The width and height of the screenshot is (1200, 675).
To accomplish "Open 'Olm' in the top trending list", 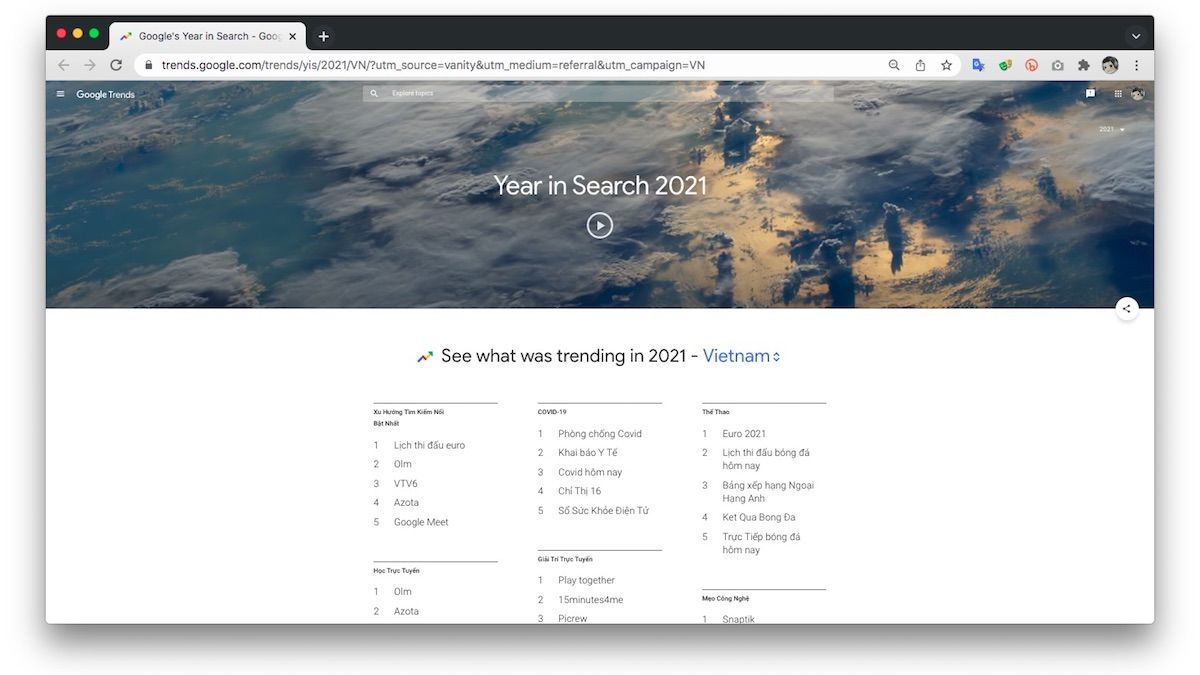I will [403, 464].
